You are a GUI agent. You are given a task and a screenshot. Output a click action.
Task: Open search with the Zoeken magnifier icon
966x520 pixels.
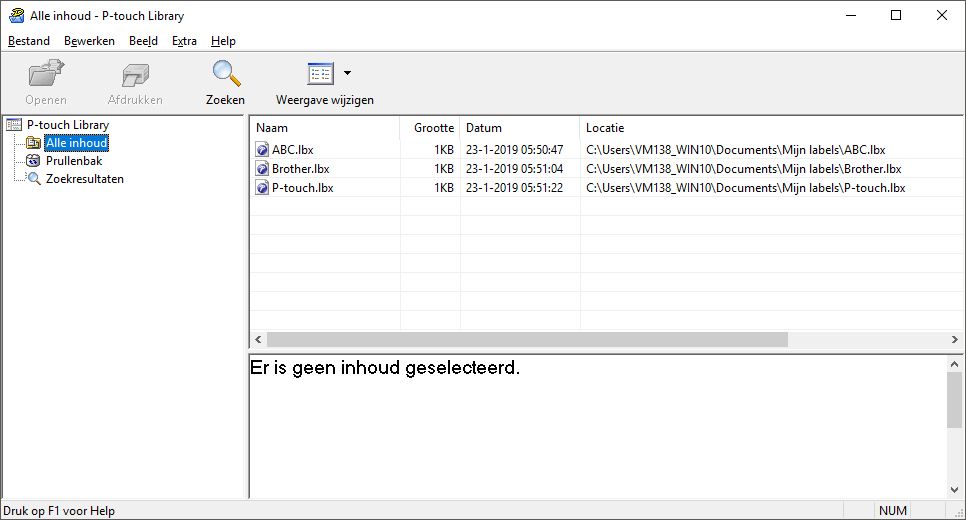coord(226,73)
